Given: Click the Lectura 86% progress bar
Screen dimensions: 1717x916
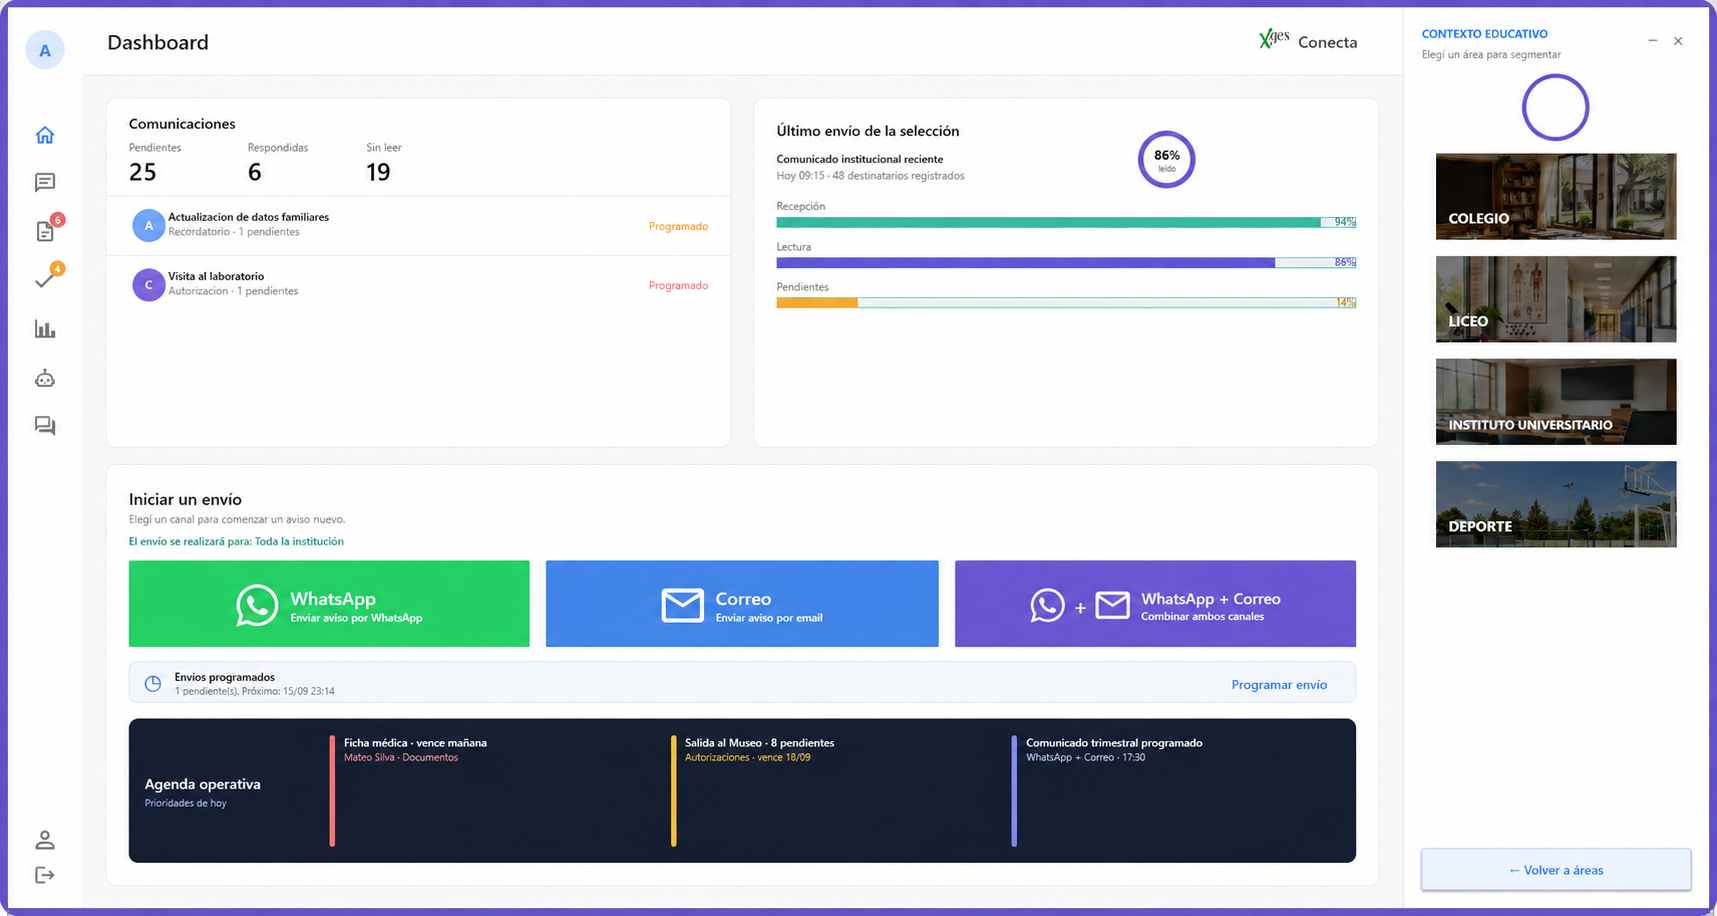Looking at the screenshot, I should pyautogui.click(x=1066, y=262).
